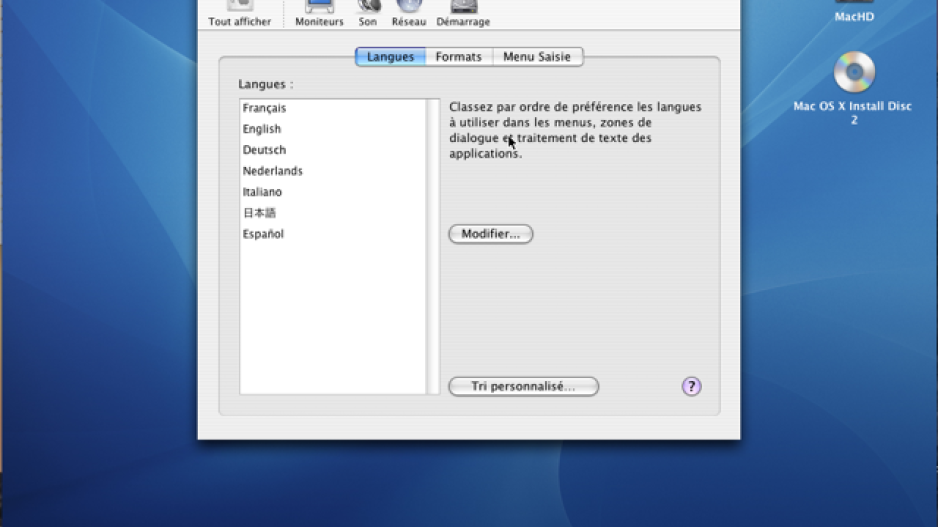Switch to the Formats tab
Image resolution: width=938 pixels, height=527 pixels.
tap(459, 57)
